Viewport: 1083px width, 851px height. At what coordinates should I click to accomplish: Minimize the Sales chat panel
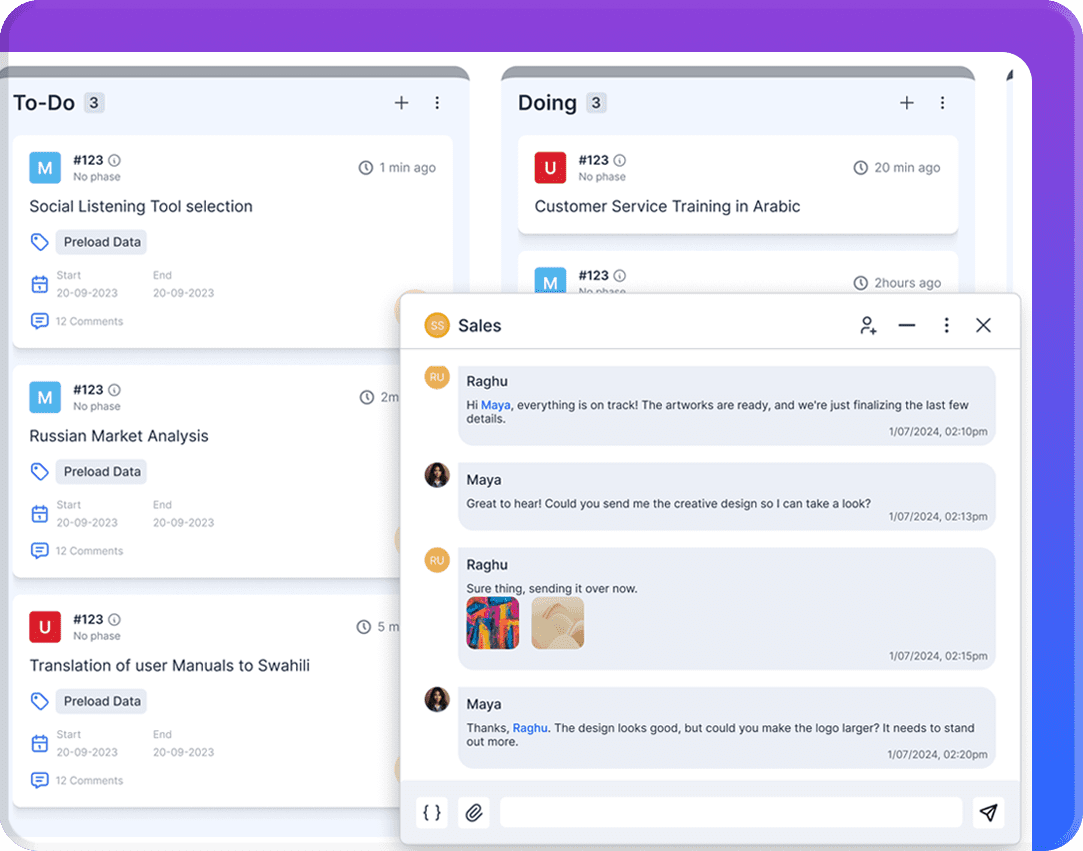[x=907, y=325]
